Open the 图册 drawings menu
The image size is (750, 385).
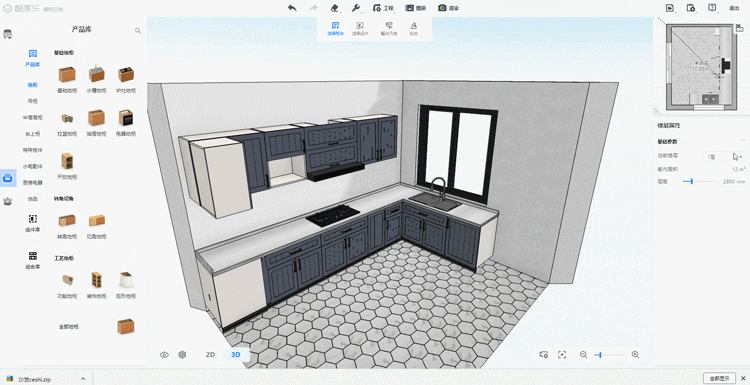pos(416,8)
